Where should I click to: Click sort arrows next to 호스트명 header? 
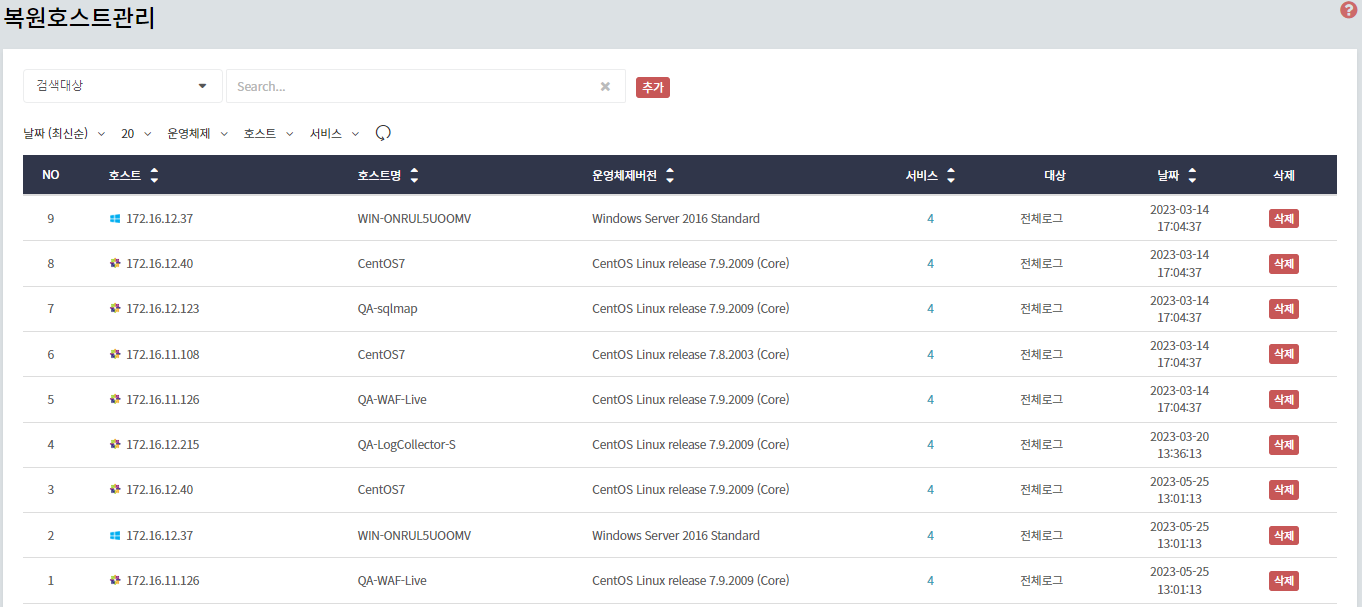point(414,176)
